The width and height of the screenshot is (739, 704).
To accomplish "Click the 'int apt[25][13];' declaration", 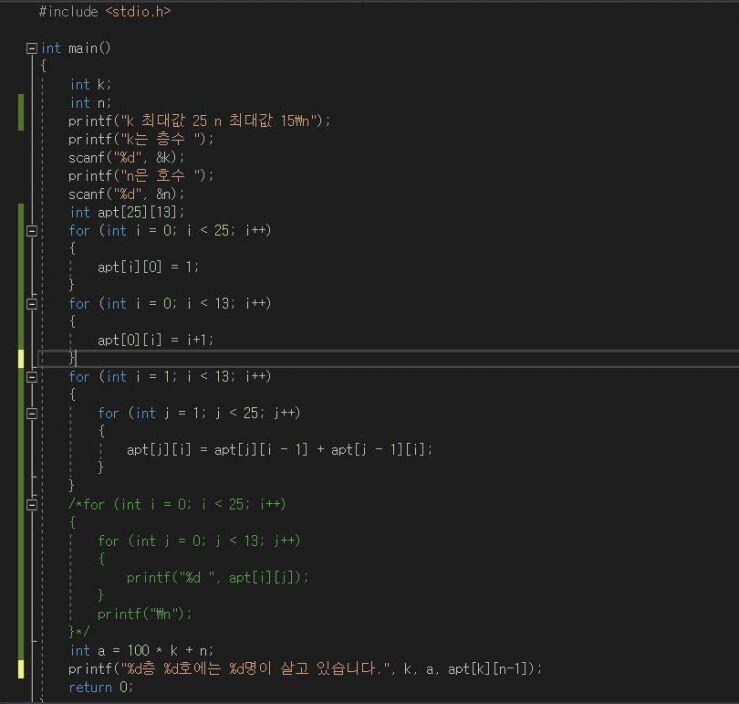I will (127, 213).
